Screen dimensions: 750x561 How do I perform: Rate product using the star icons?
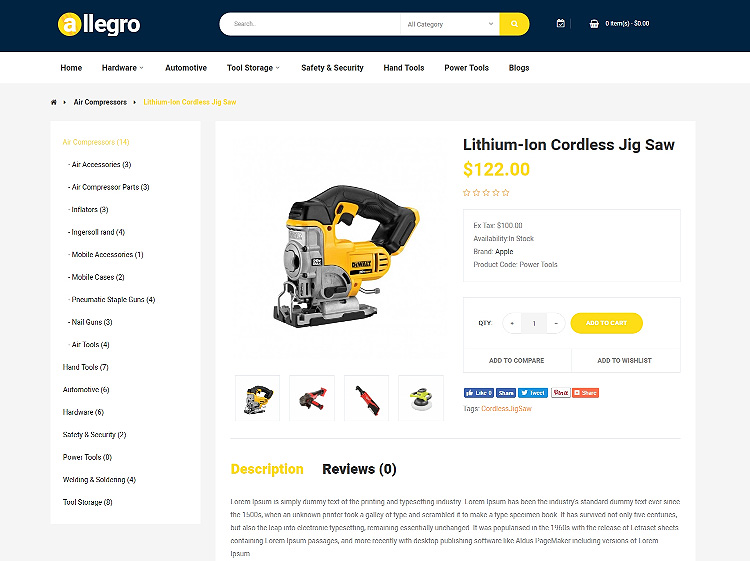coord(486,193)
